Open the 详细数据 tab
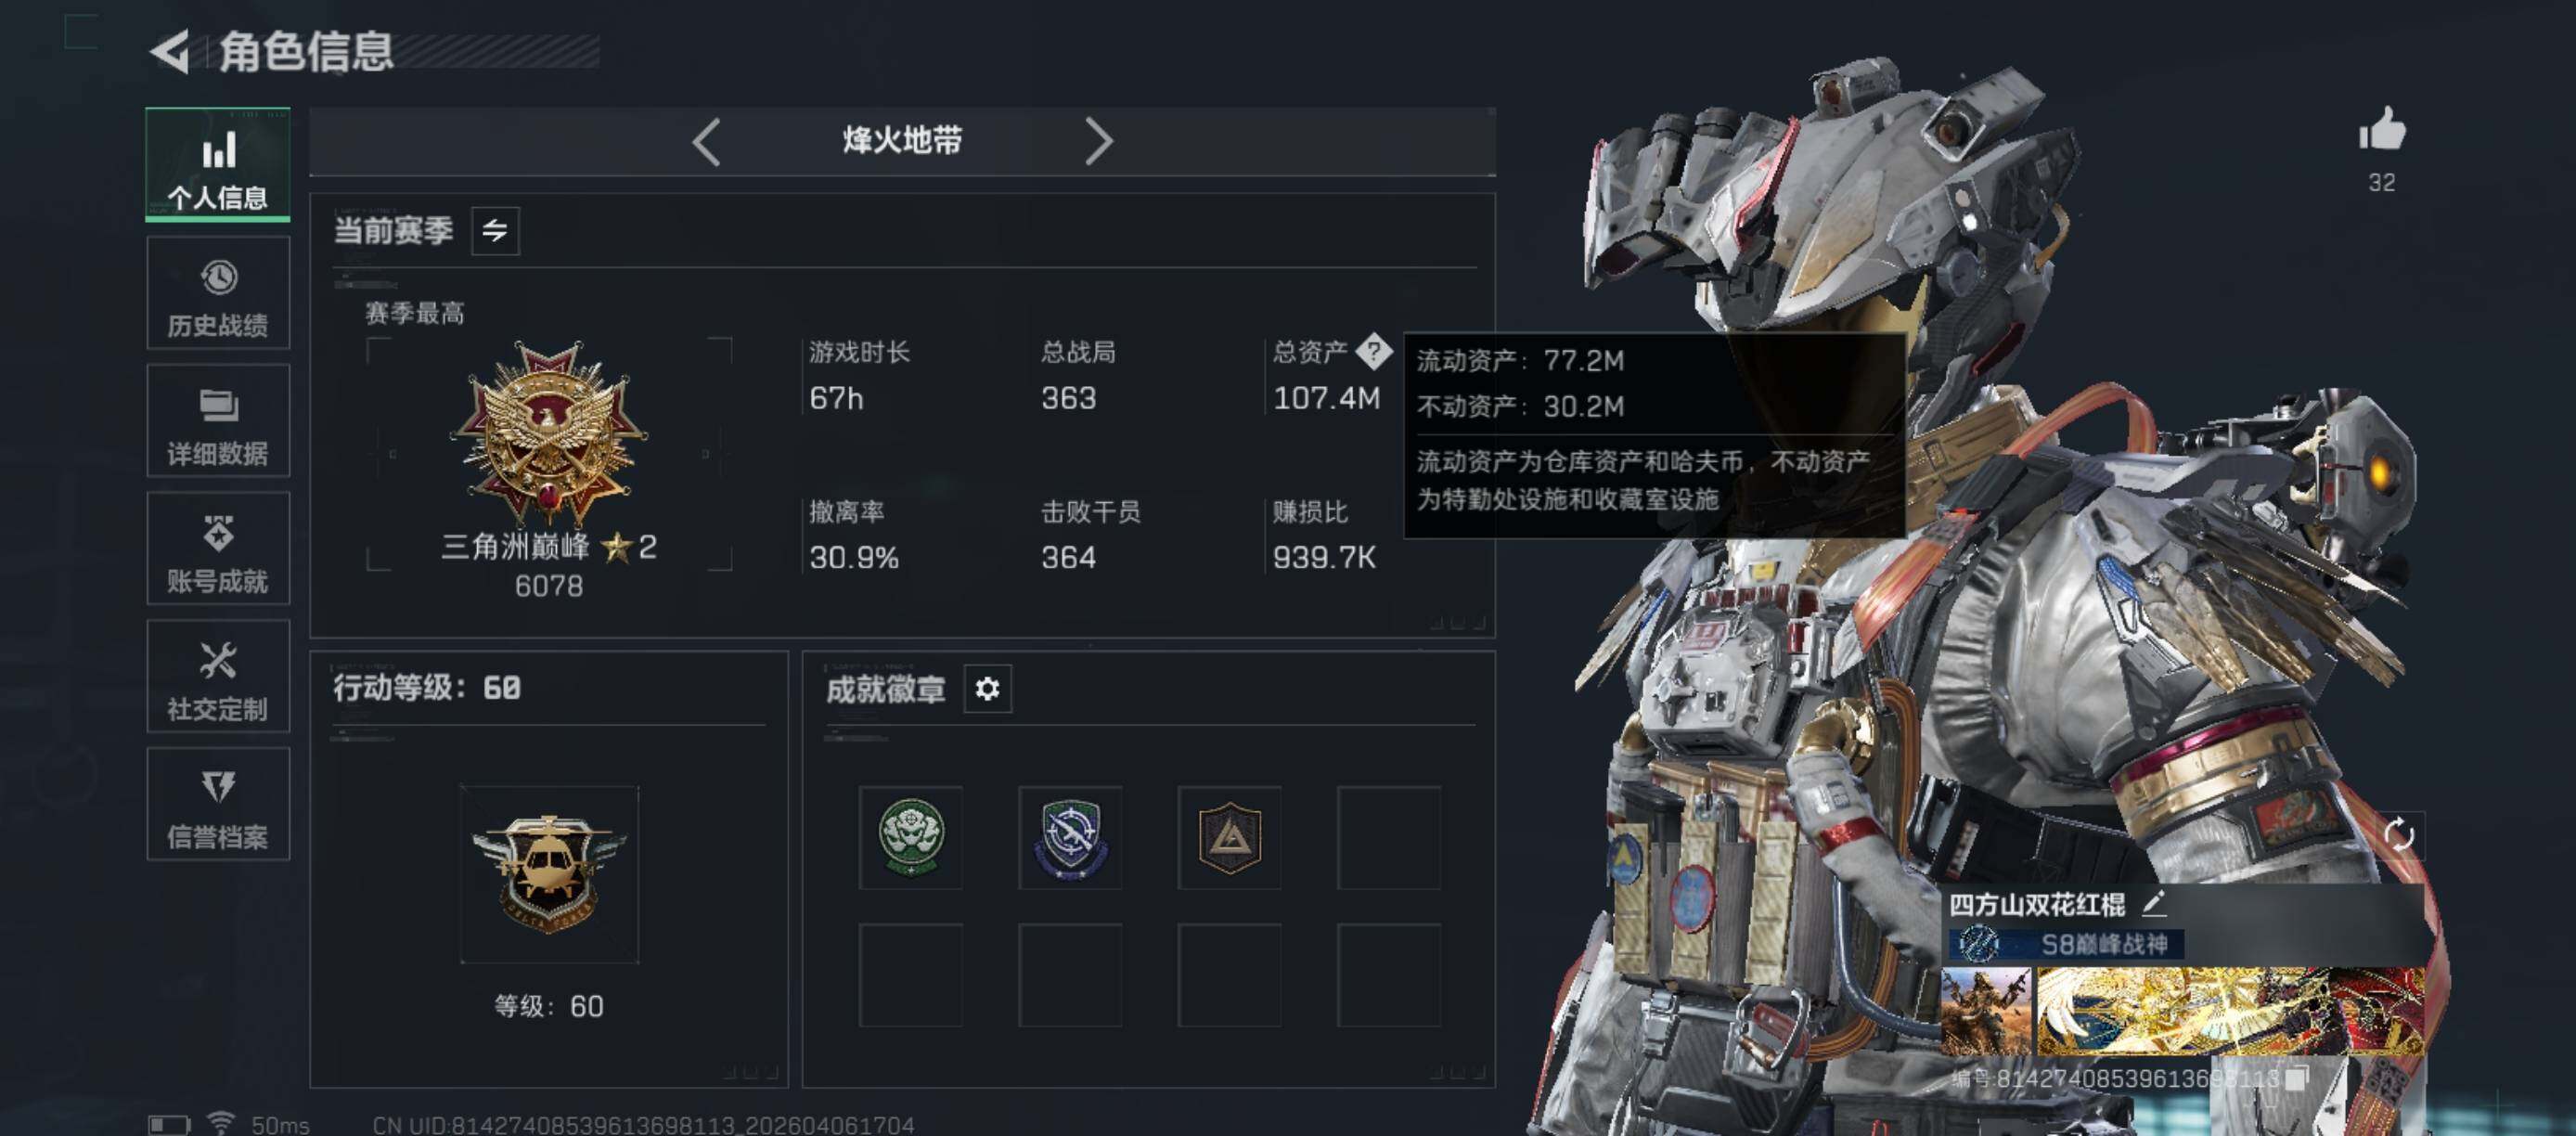 coord(218,421)
